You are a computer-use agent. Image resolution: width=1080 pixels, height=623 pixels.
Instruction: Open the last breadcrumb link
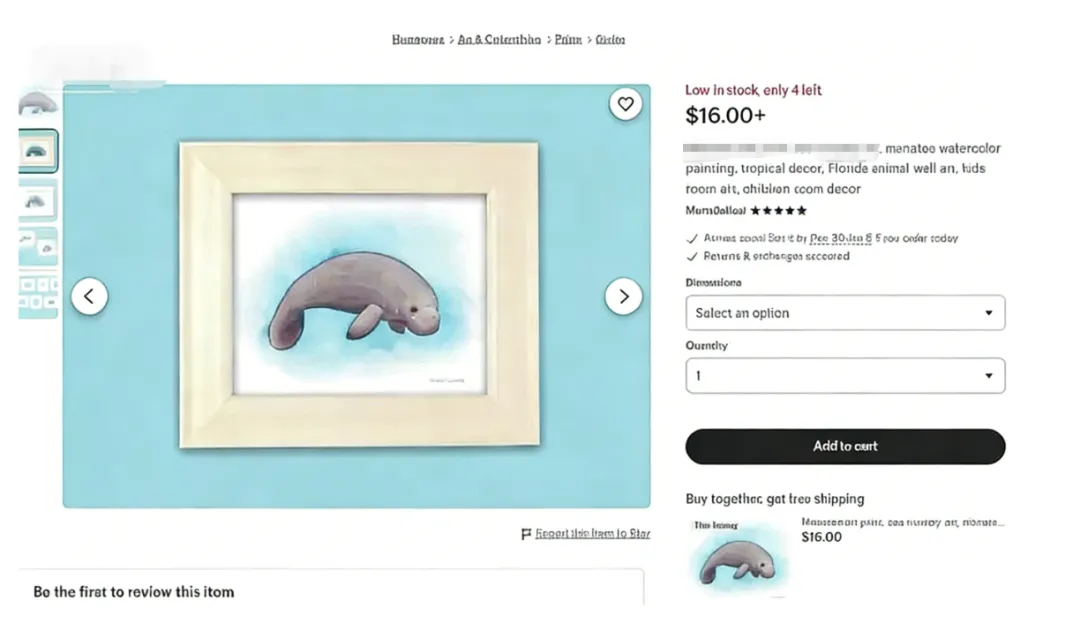(610, 40)
